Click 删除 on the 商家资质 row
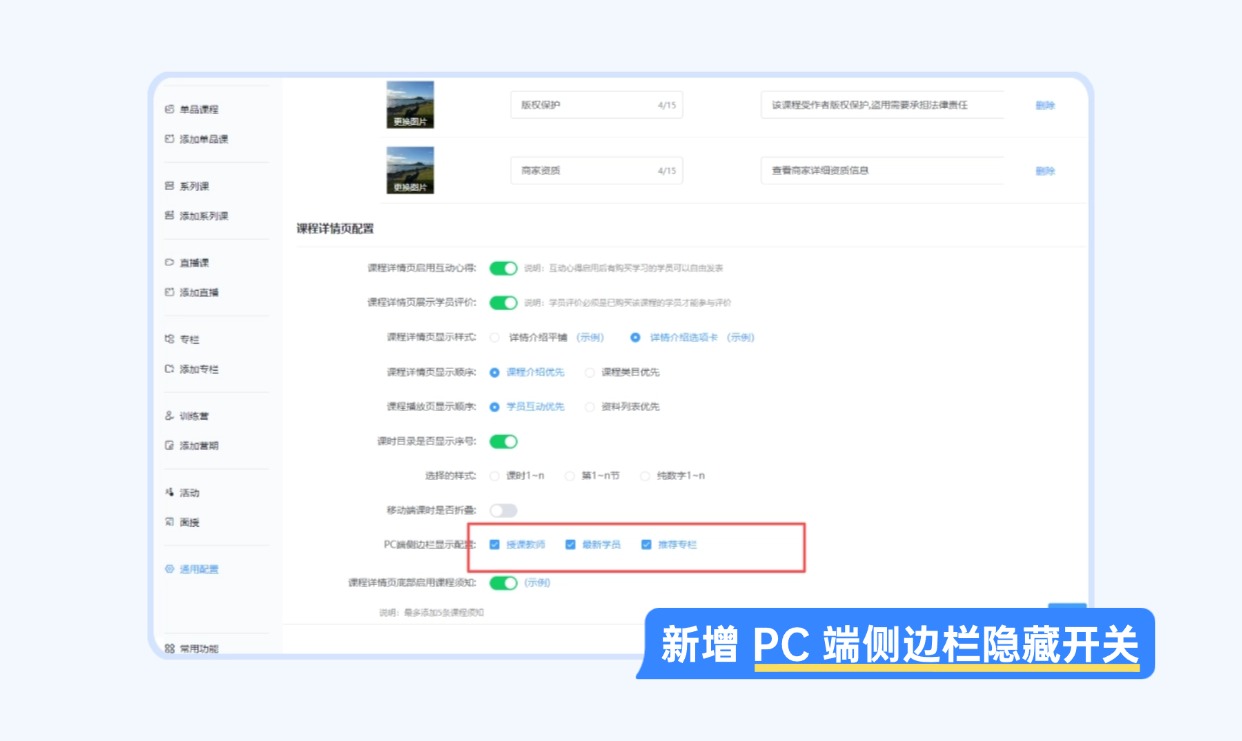The height and width of the screenshot is (741, 1242). coord(1045,171)
